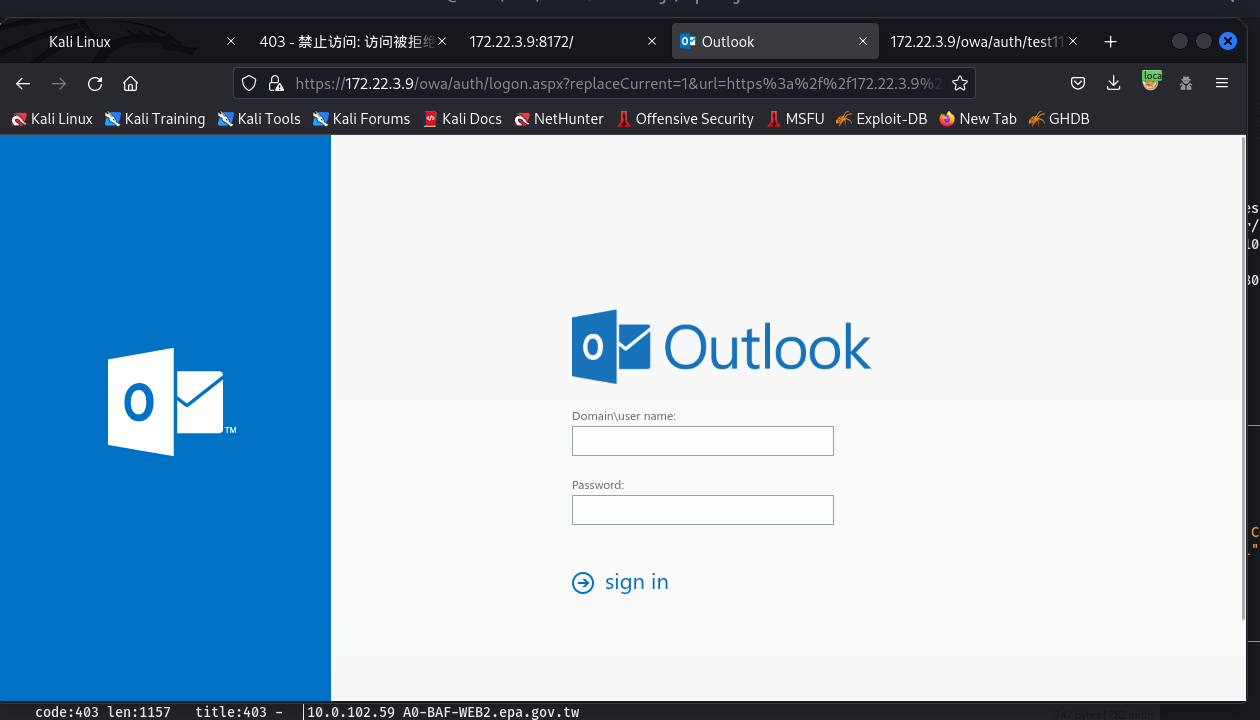Open the Pocket save icon
The width and height of the screenshot is (1260, 720).
(x=1078, y=84)
